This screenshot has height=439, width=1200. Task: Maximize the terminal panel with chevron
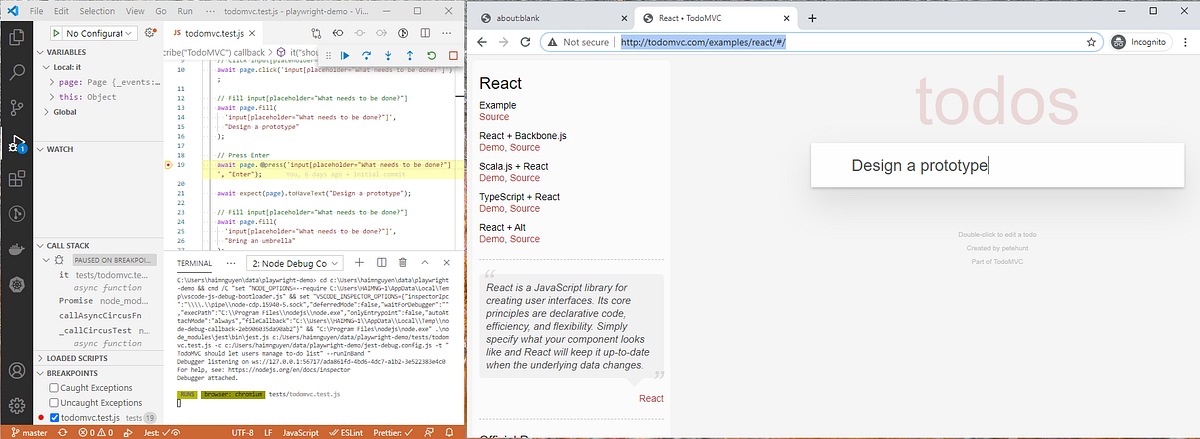tap(424, 262)
